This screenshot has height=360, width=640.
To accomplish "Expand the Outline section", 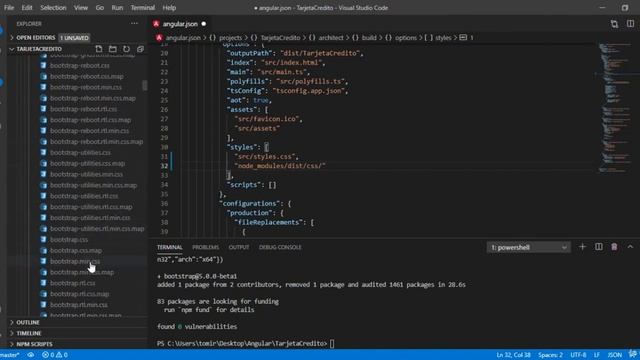I will 28,322.
